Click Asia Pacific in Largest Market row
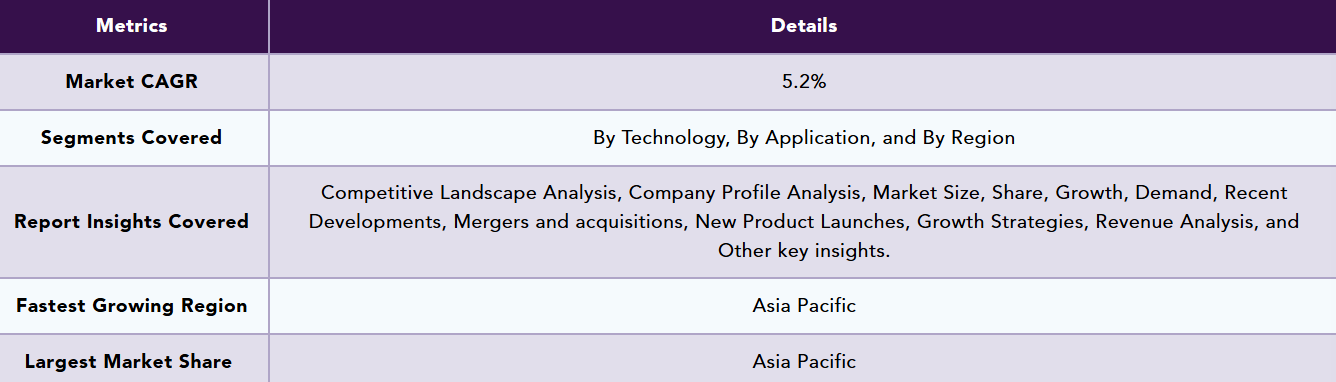 [x=804, y=362]
